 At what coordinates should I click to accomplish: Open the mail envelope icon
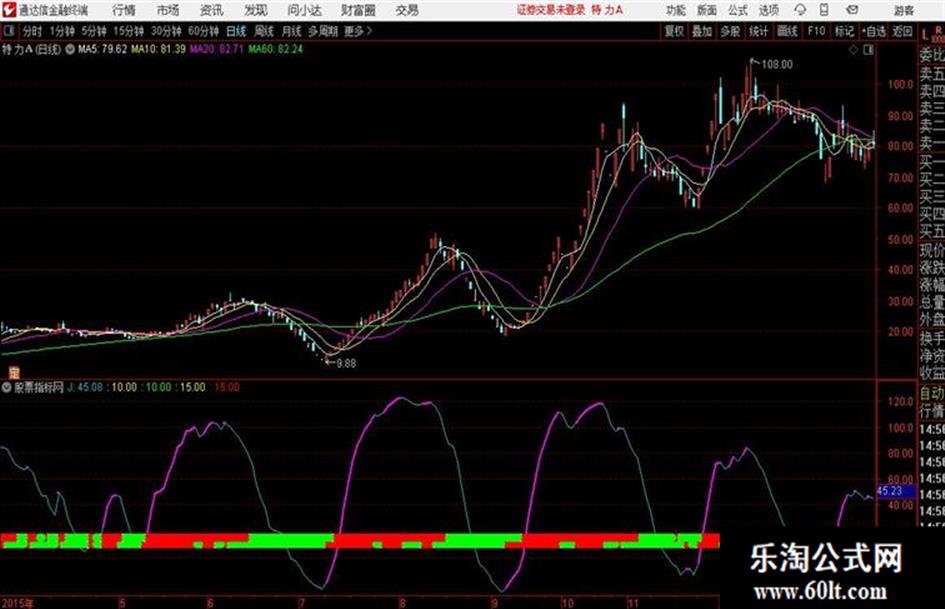852,10
